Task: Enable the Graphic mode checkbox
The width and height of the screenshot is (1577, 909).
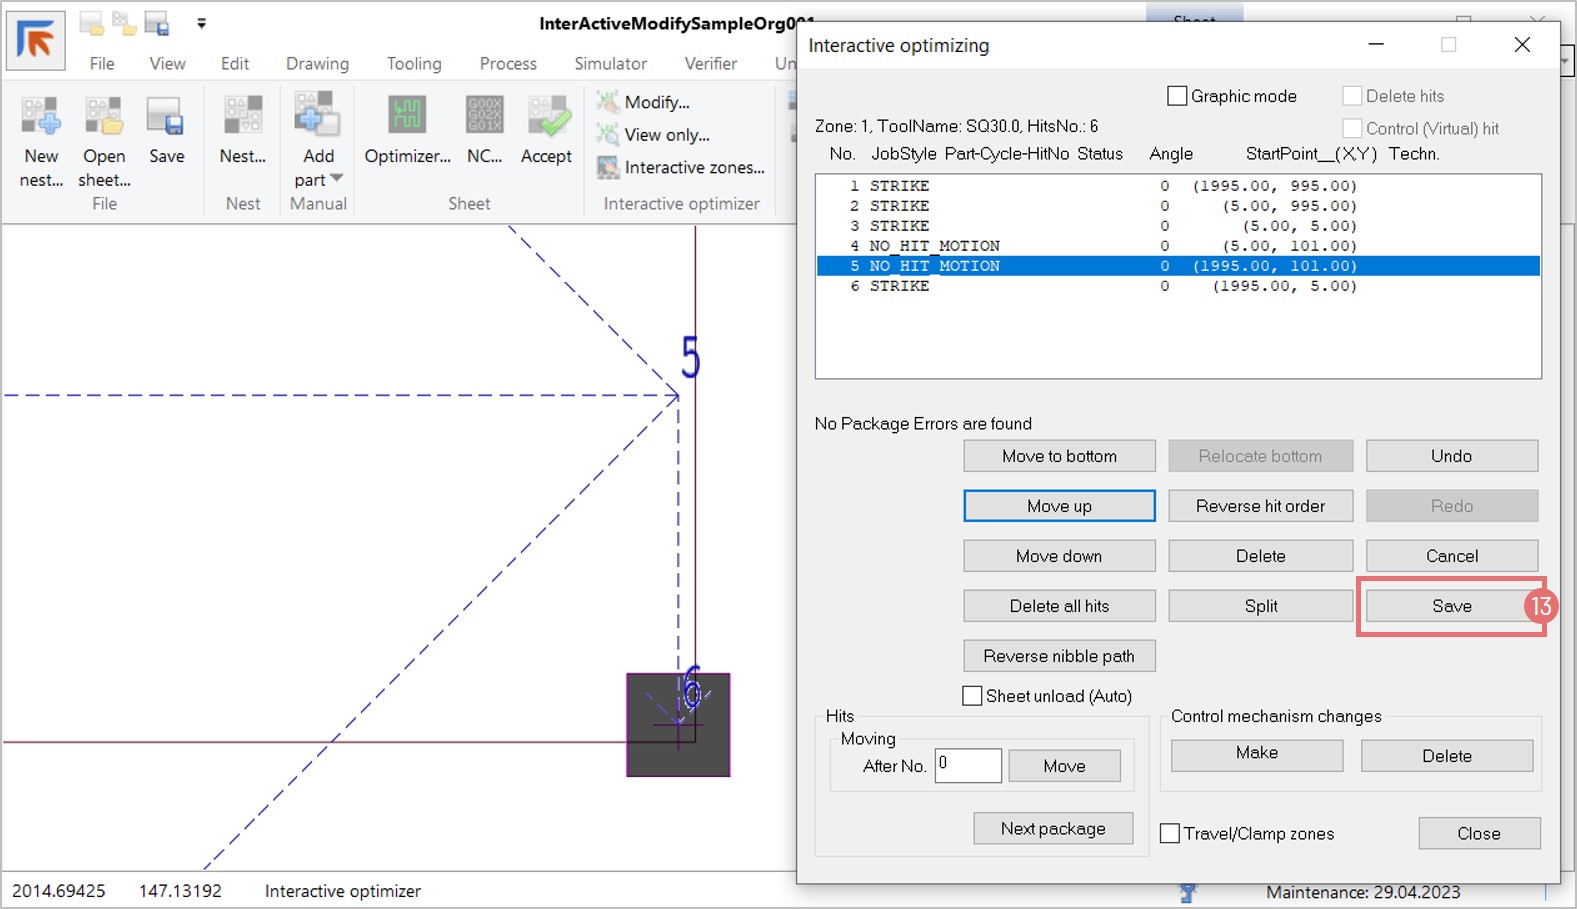Action: (1178, 96)
